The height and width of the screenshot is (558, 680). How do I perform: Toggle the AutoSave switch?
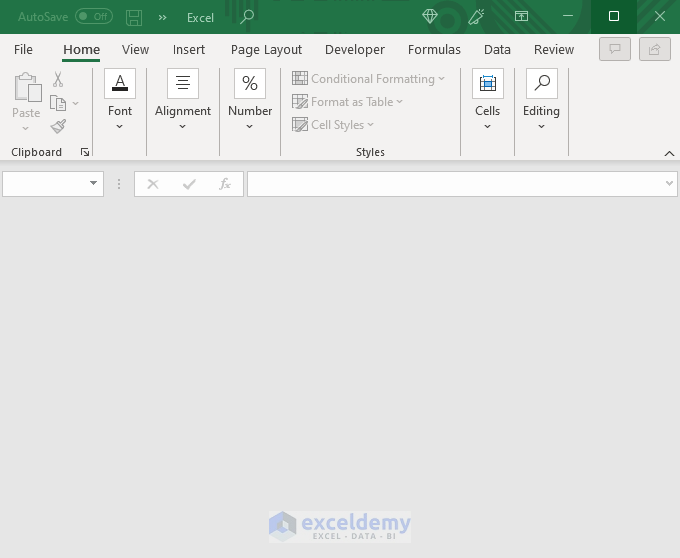pos(94,17)
